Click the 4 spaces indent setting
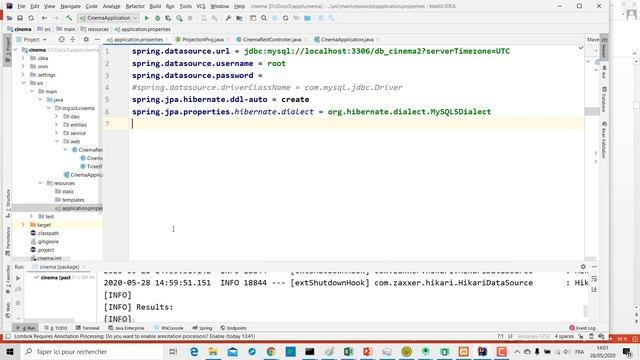The width and height of the screenshot is (640, 360). (564, 336)
